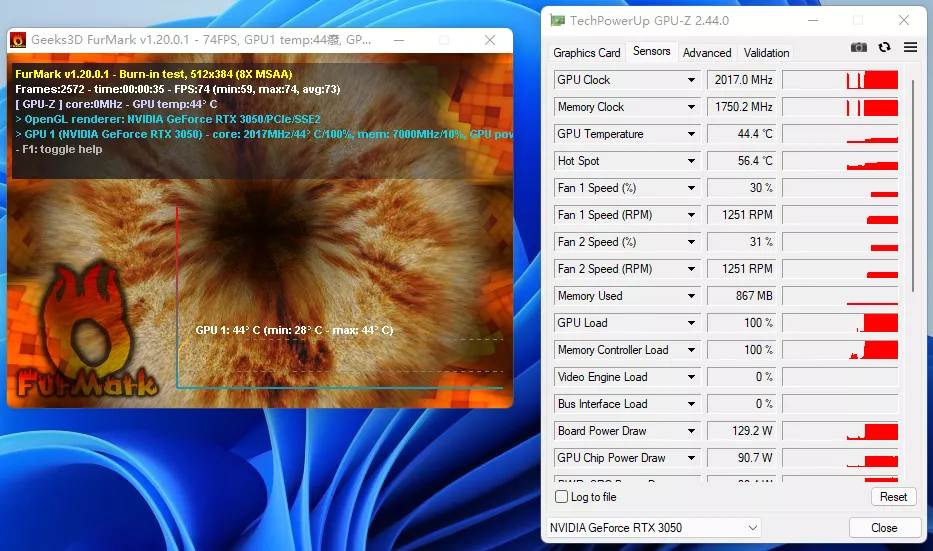Open the Video Engine Load dropdown
This screenshot has height=551, width=933.
coord(691,377)
